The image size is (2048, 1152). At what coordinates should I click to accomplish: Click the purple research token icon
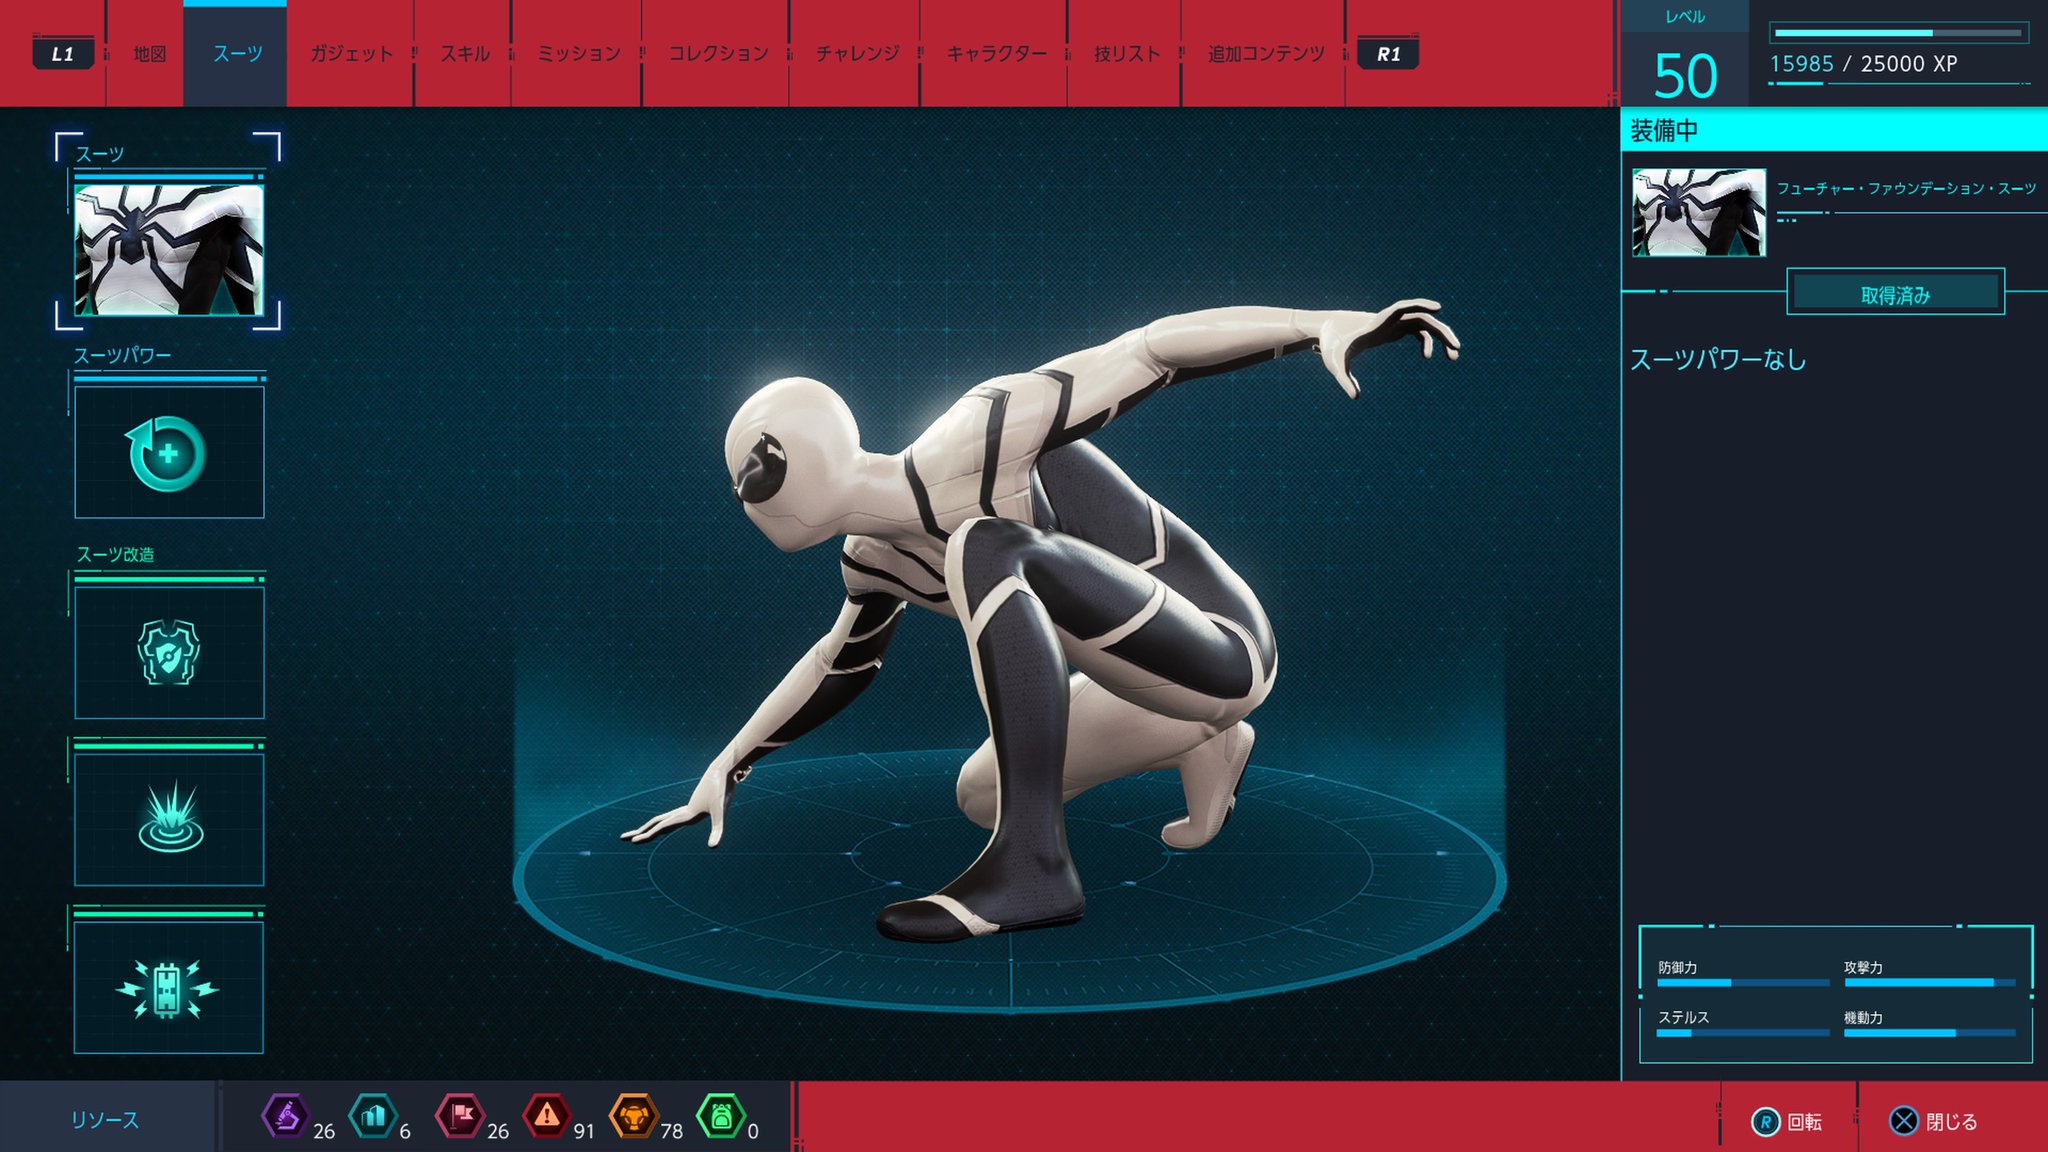pos(285,1115)
